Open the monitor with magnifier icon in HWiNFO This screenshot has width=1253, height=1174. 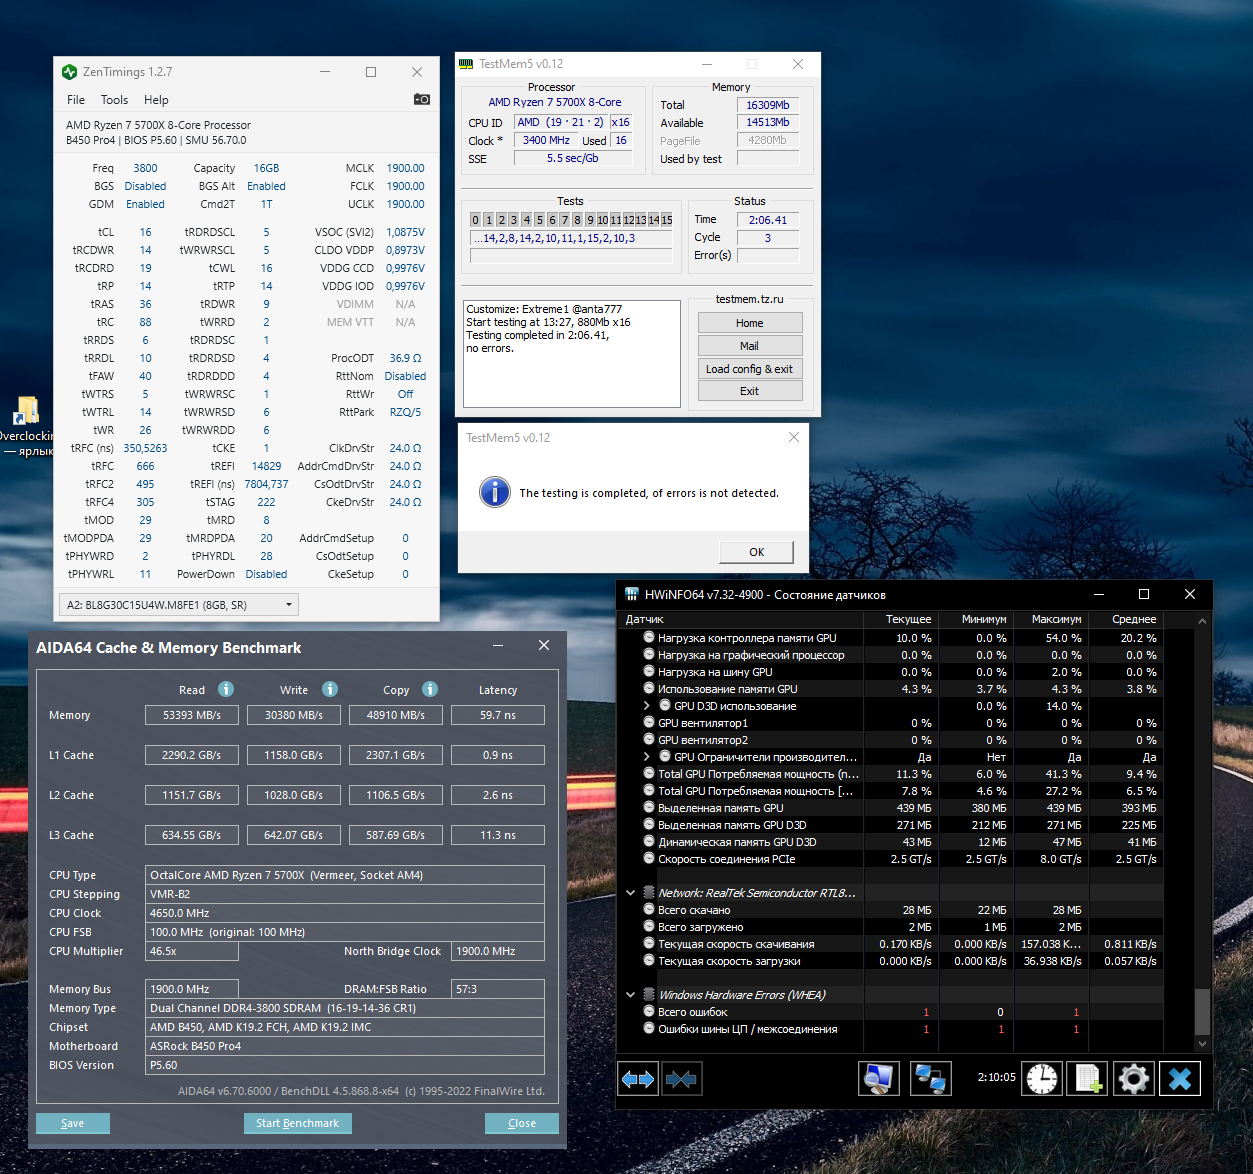coord(879,1079)
